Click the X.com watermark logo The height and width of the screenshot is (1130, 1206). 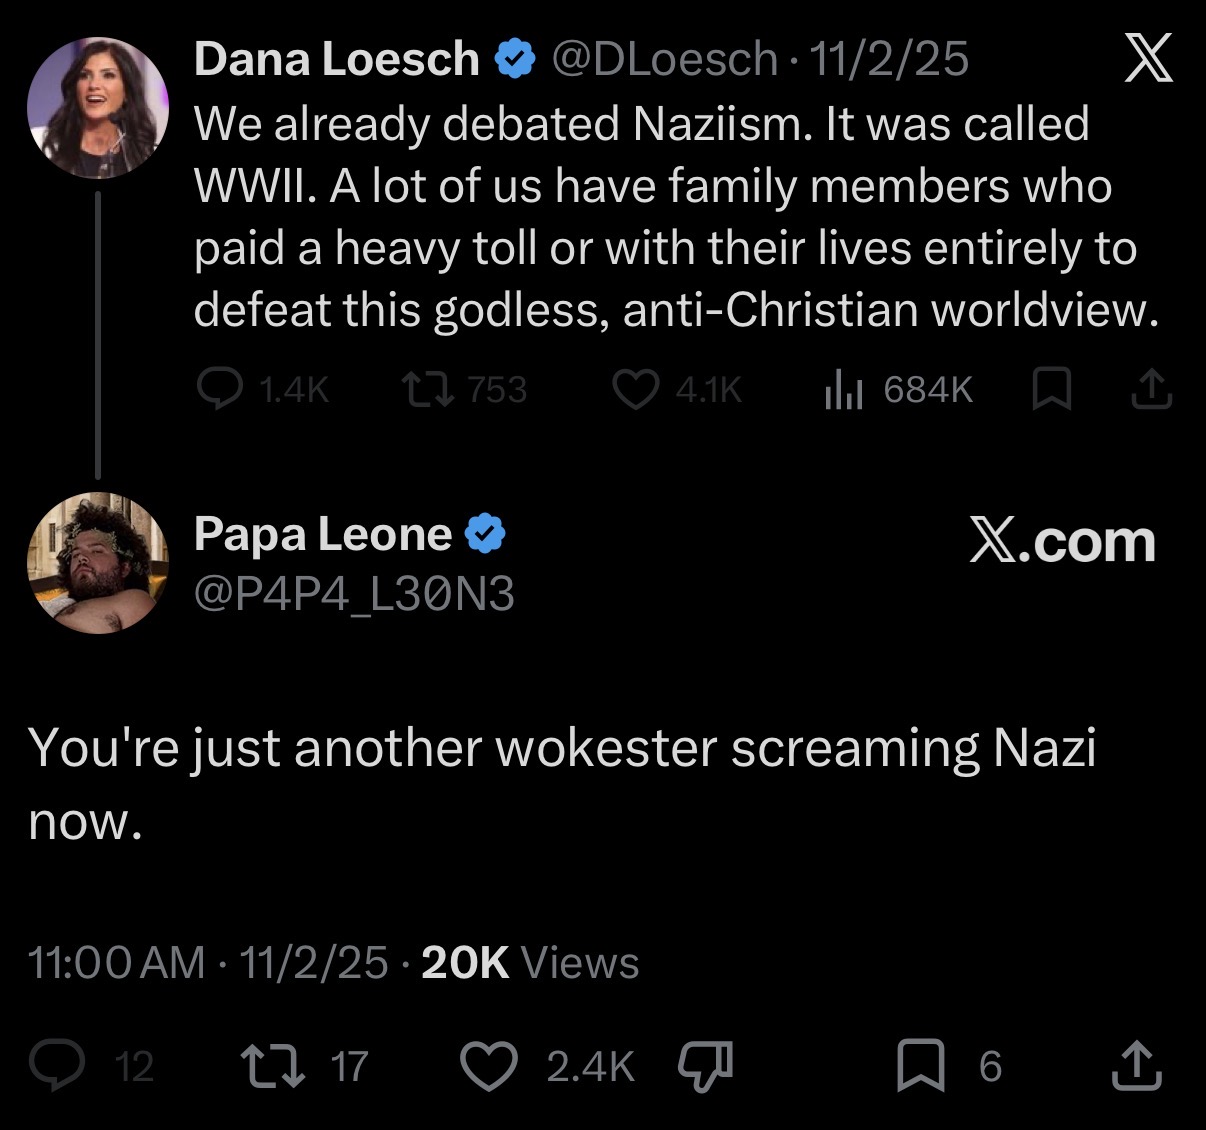(1062, 542)
